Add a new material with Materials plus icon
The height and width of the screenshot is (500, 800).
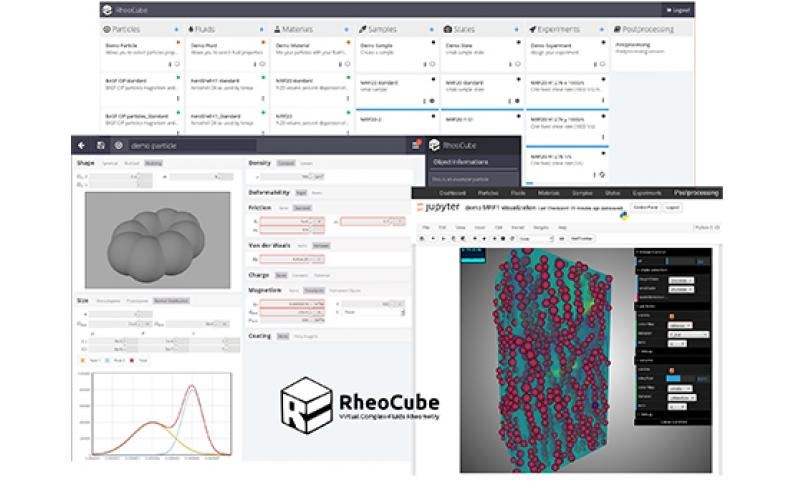click(x=346, y=30)
